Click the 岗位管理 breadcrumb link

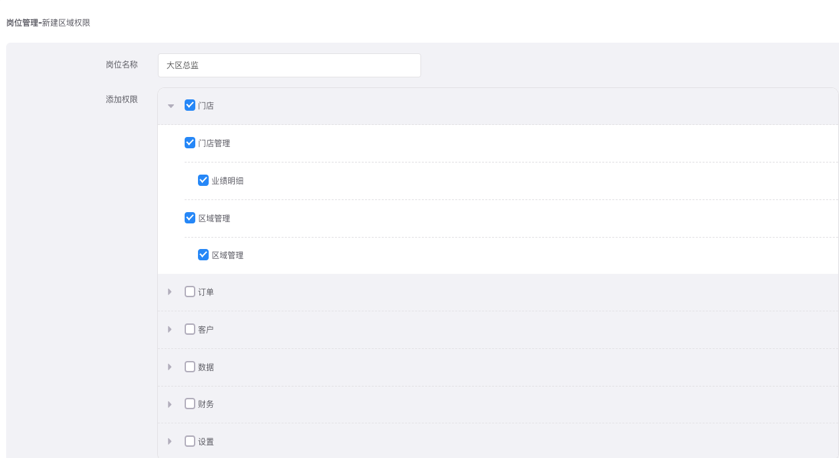[x=22, y=23]
